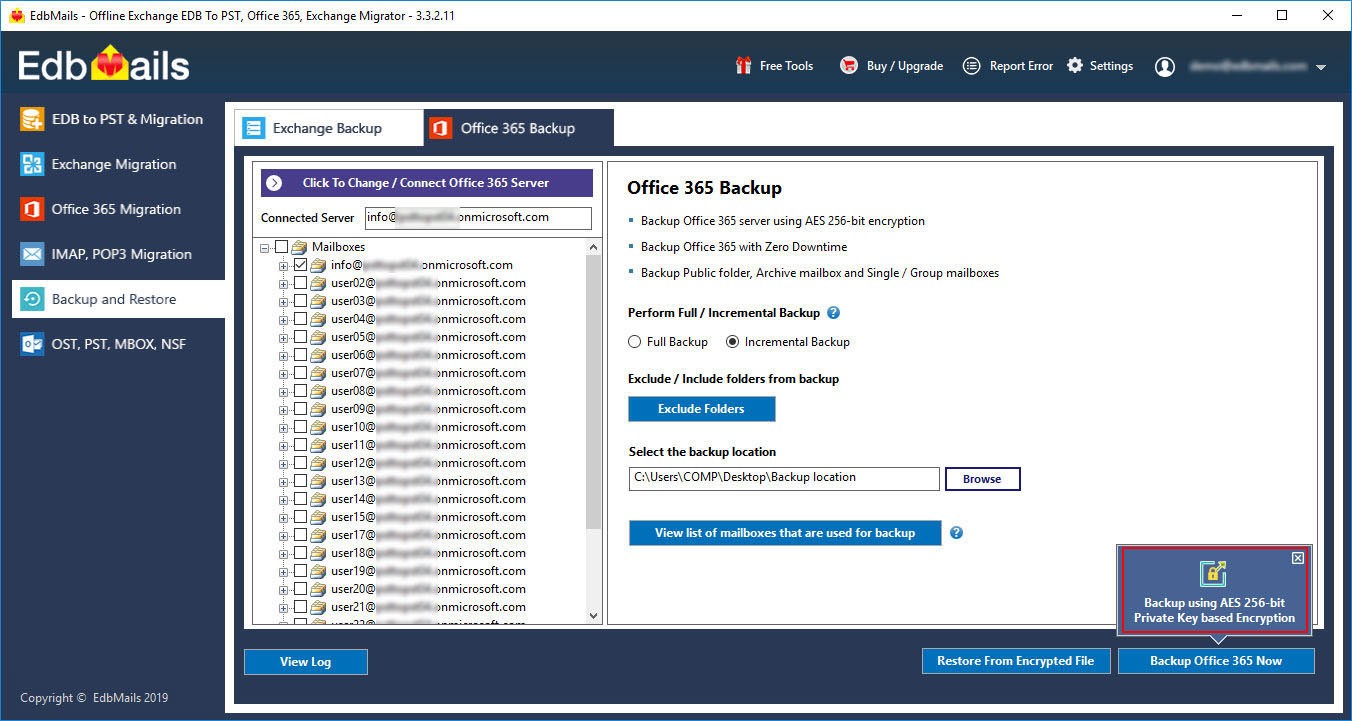This screenshot has width=1352, height=721.
Task: Click the EdbMails logo
Action: [104, 65]
